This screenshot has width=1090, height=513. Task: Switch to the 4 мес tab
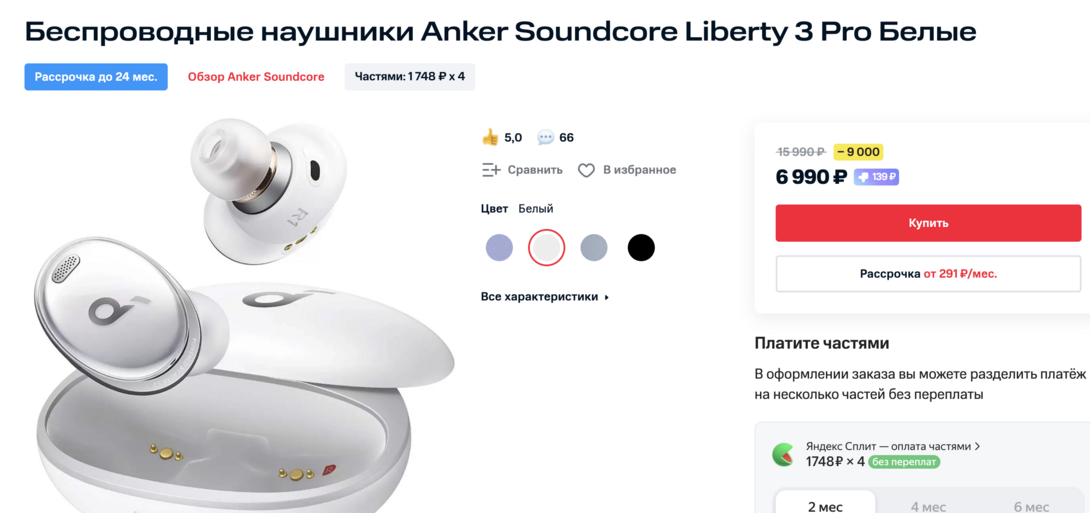tap(928, 503)
